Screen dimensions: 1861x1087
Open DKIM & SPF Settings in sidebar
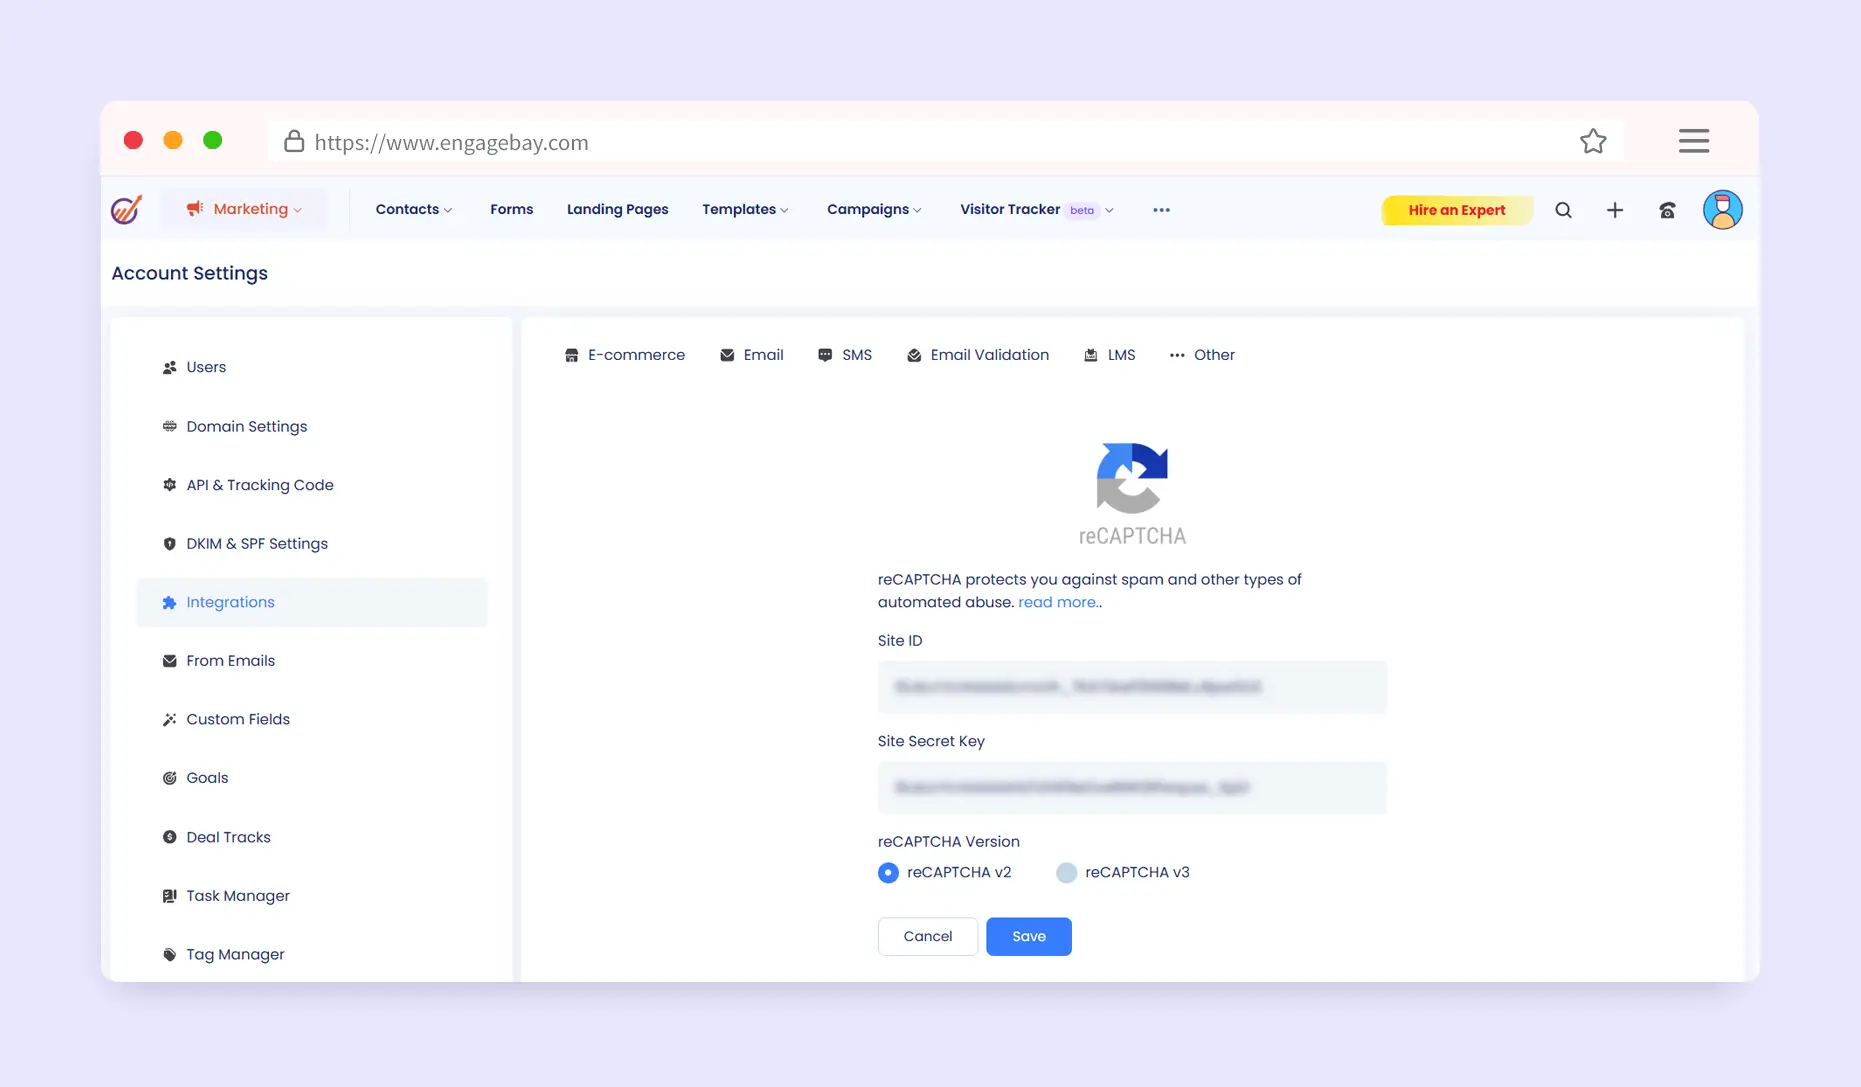(x=256, y=544)
